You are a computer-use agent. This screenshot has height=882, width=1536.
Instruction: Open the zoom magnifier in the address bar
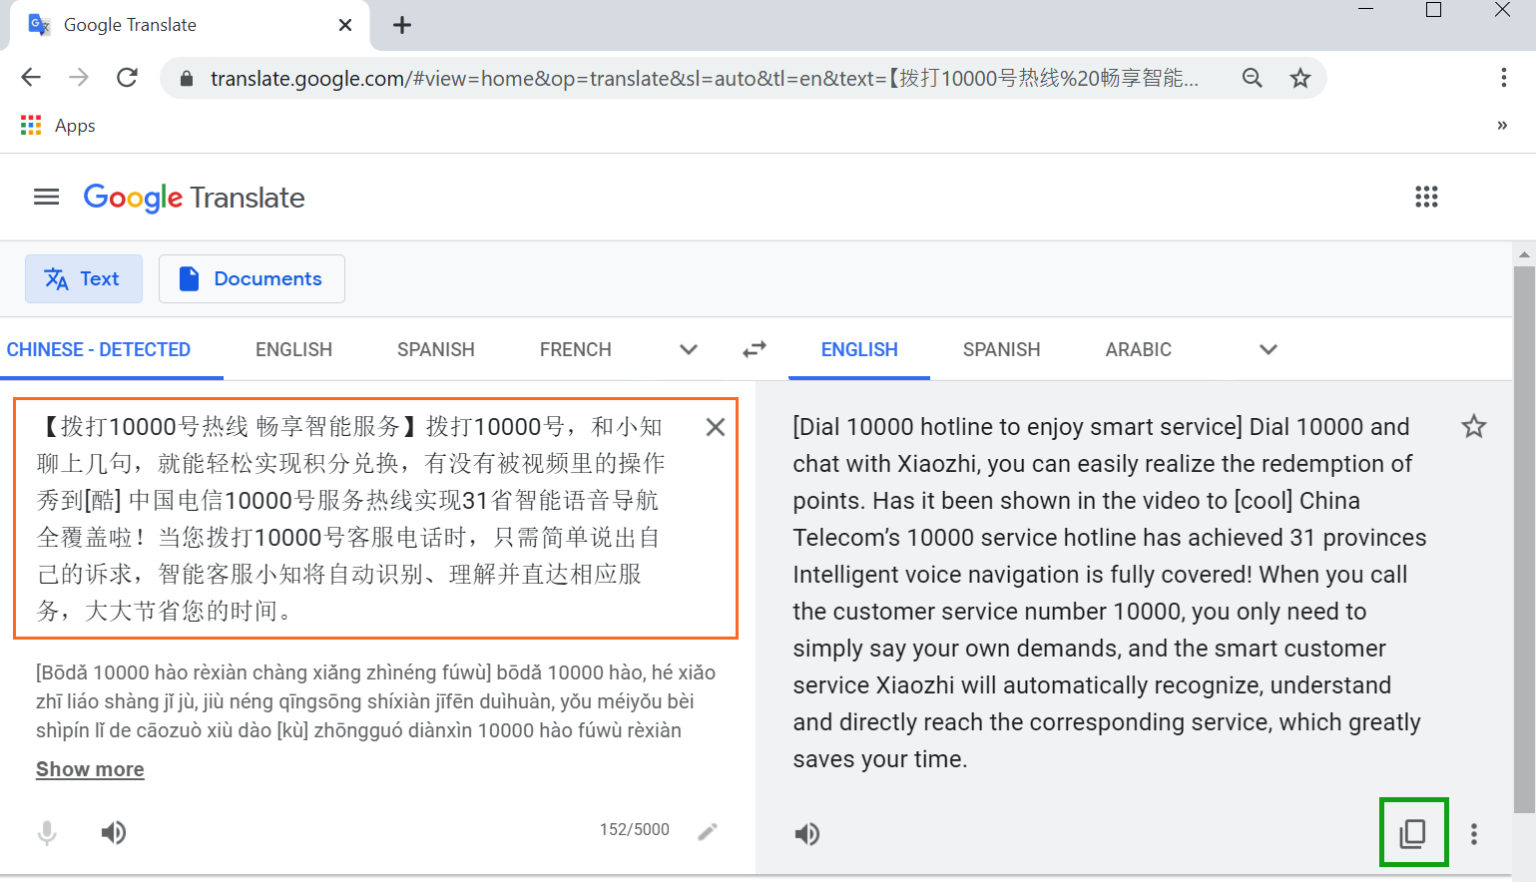coord(1252,78)
